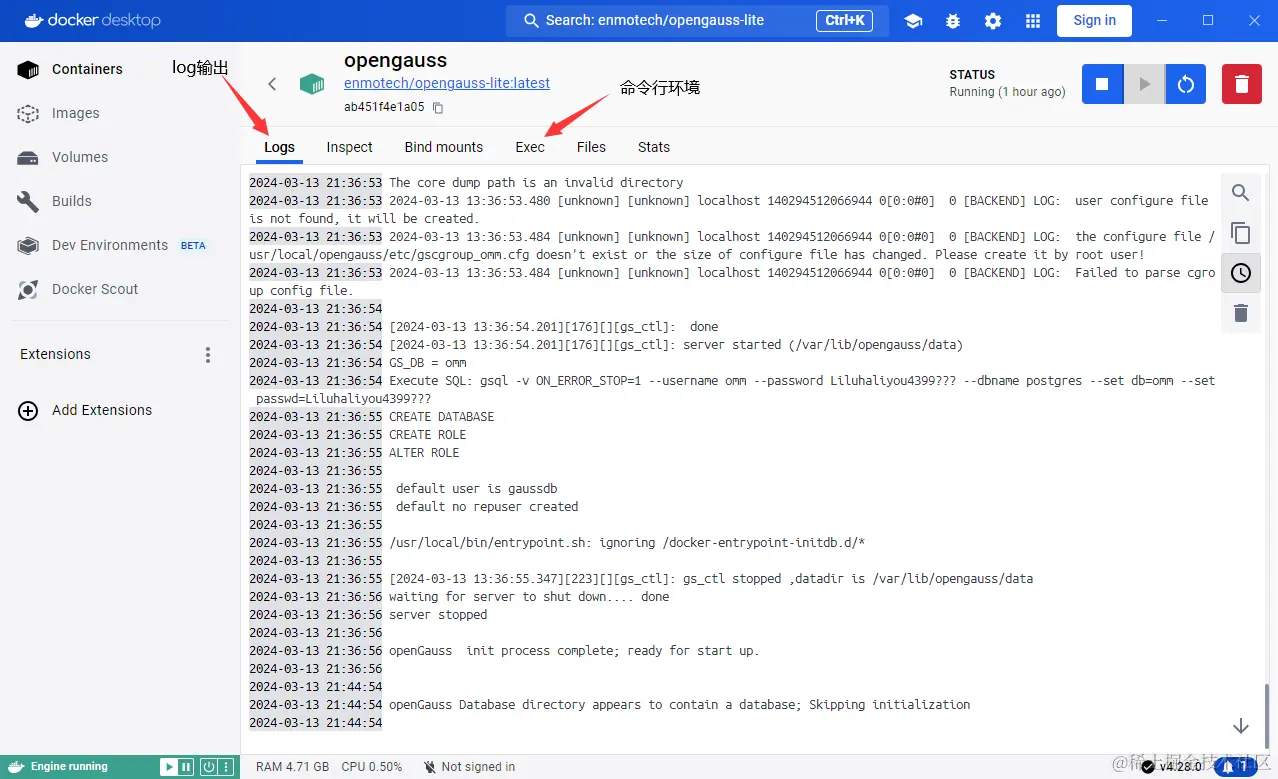
Task: Open the Learning Center graduation cap icon
Action: coord(913,21)
